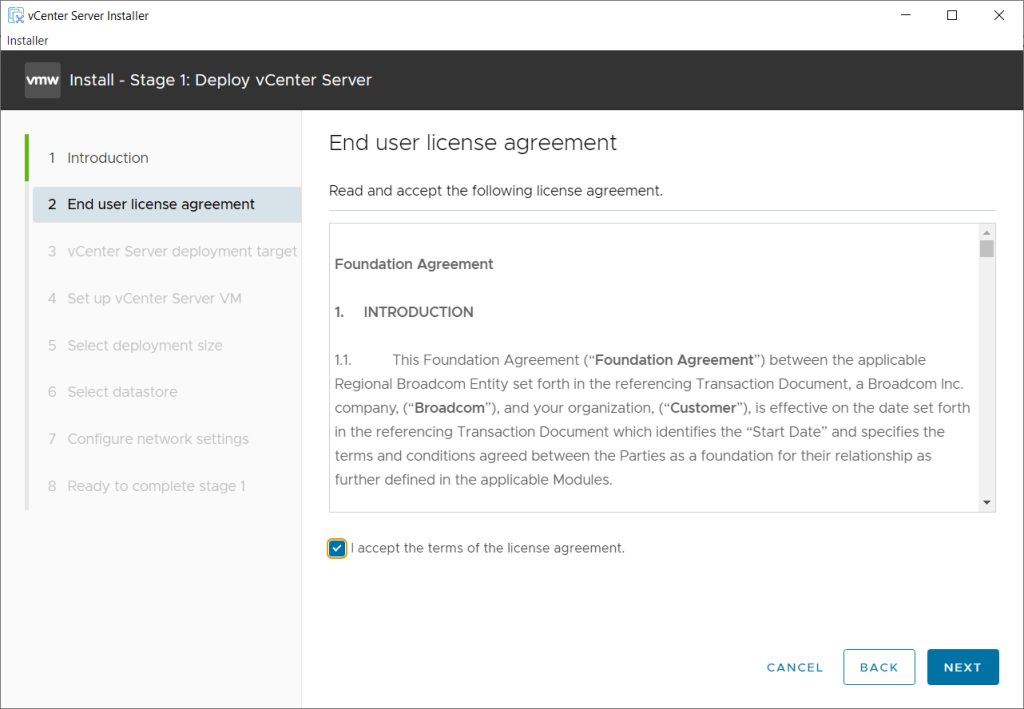Go to step 1 Introduction
This screenshot has height=709, width=1024.
click(108, 158)
